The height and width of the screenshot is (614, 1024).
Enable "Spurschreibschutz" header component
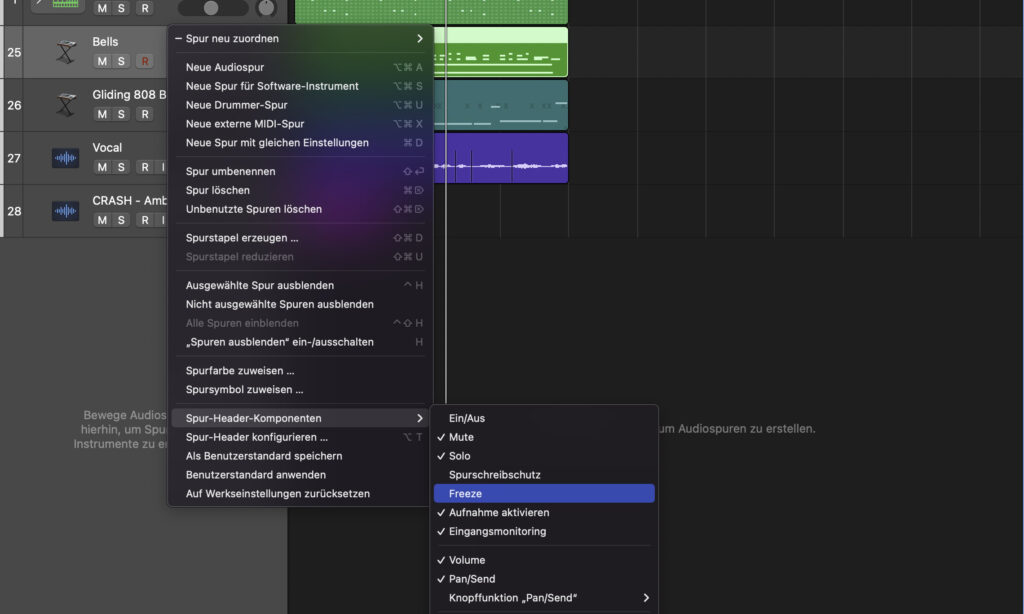point(545,475)
